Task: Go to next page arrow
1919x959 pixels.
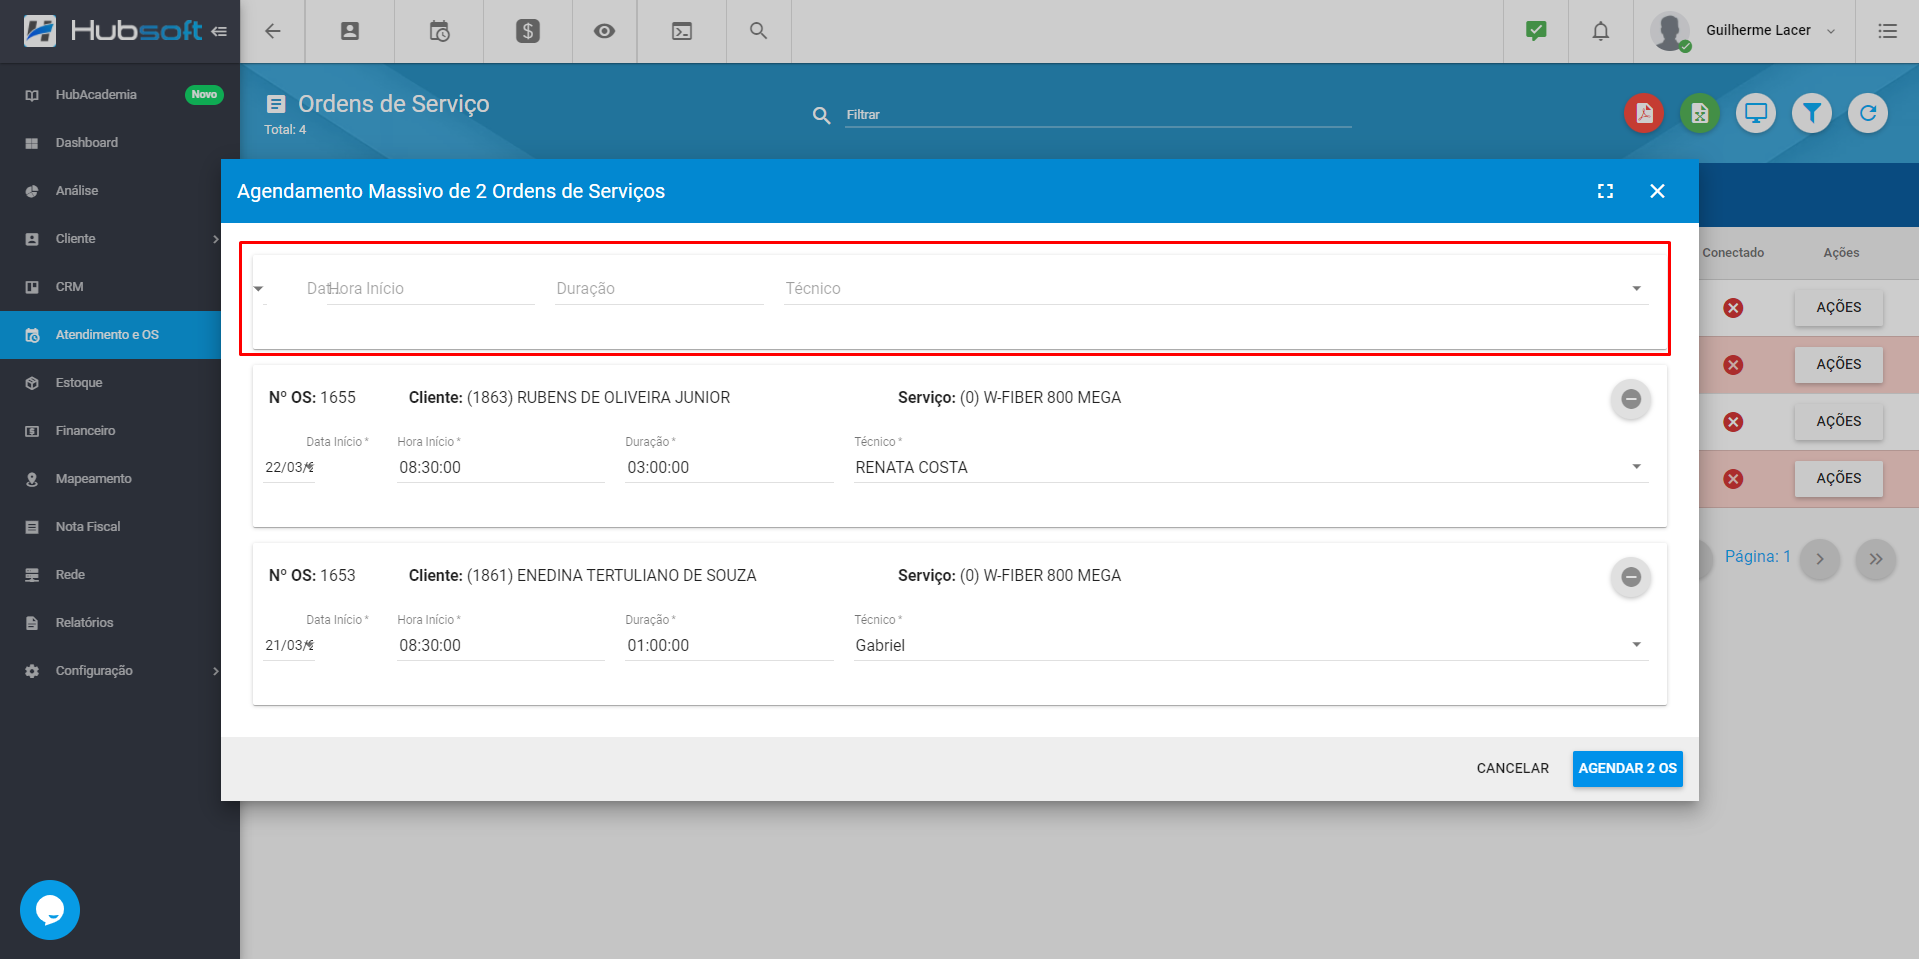Action: click(1820, 559)
